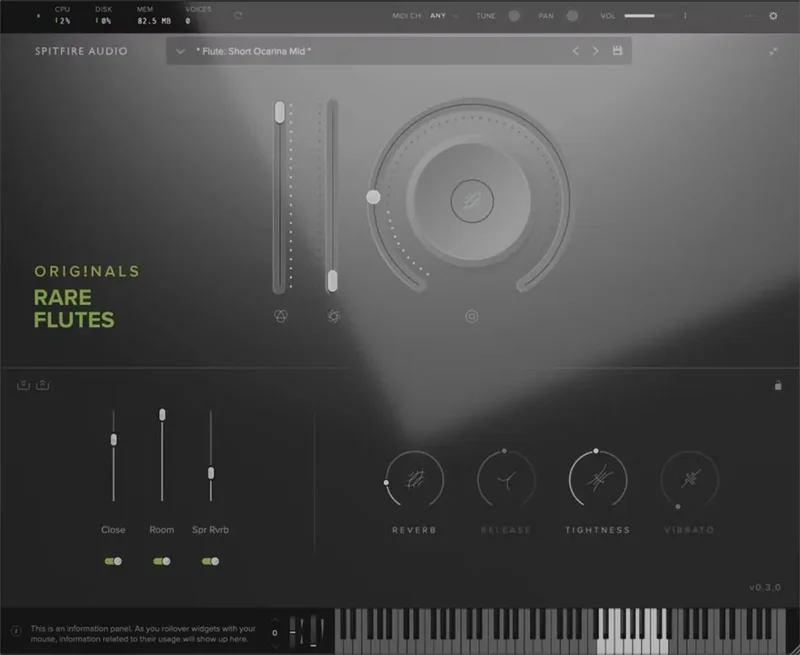Click the three-dot menu next to volume

(685, 16)
